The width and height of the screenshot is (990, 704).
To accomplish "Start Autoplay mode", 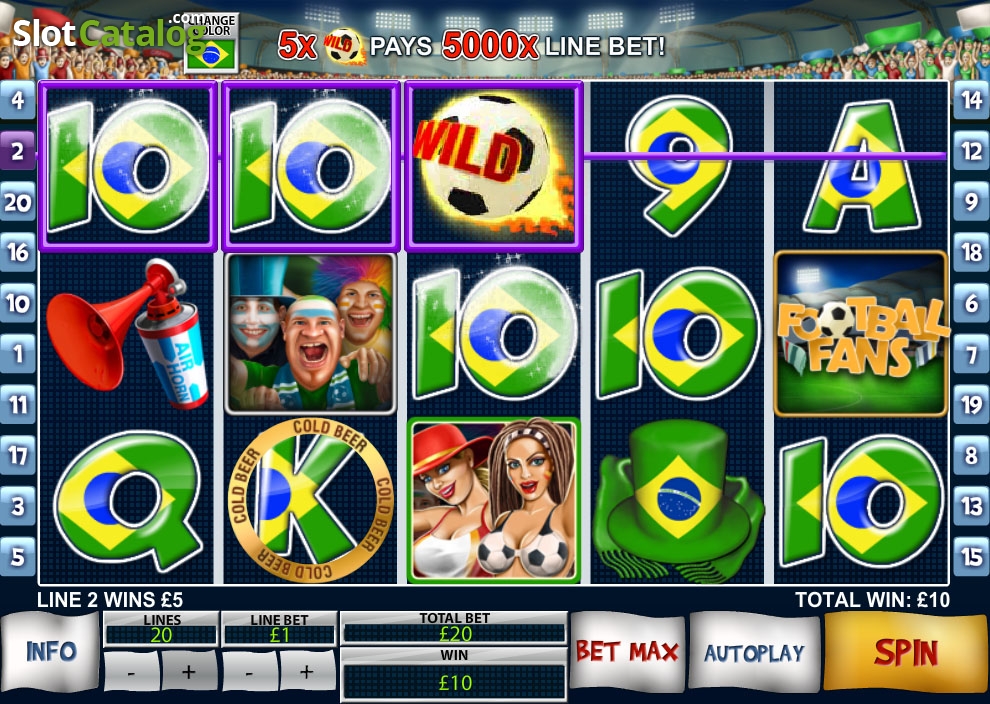I will [754, 652].
